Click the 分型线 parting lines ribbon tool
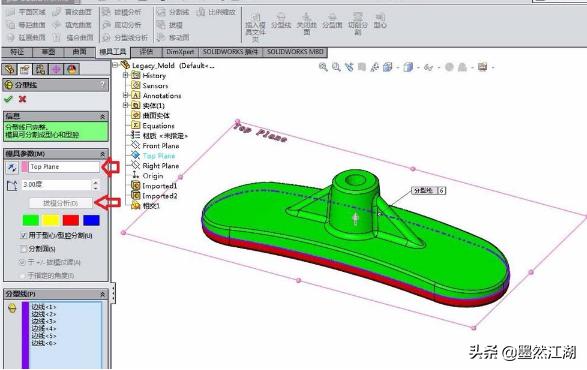Image resolution: width=587 pixels, height=370 pixels. [281, 21]
